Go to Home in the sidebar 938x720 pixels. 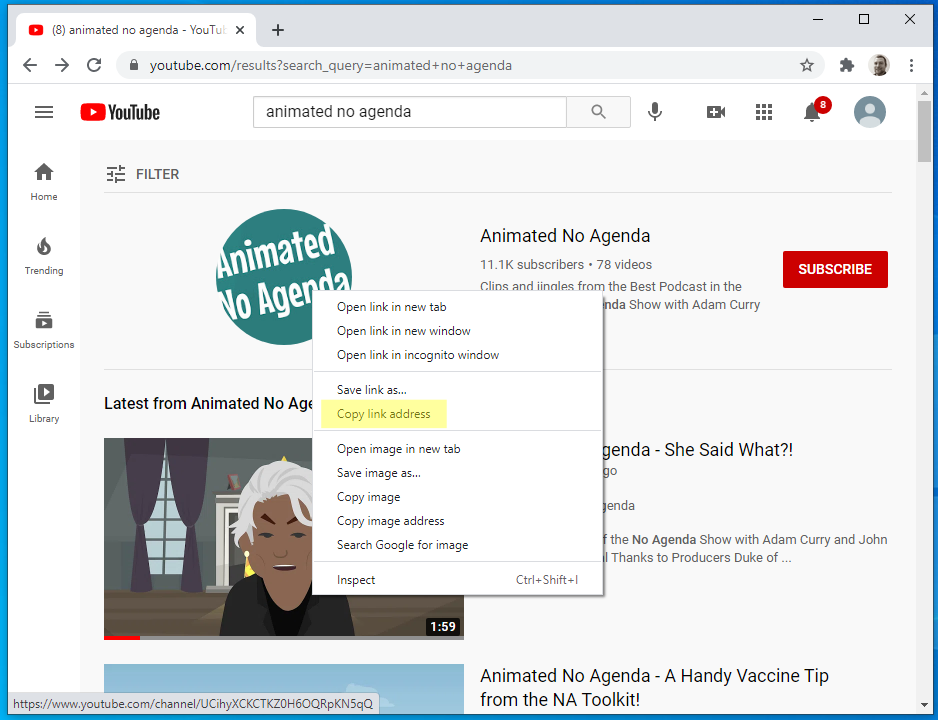click(x=44, y=182)
